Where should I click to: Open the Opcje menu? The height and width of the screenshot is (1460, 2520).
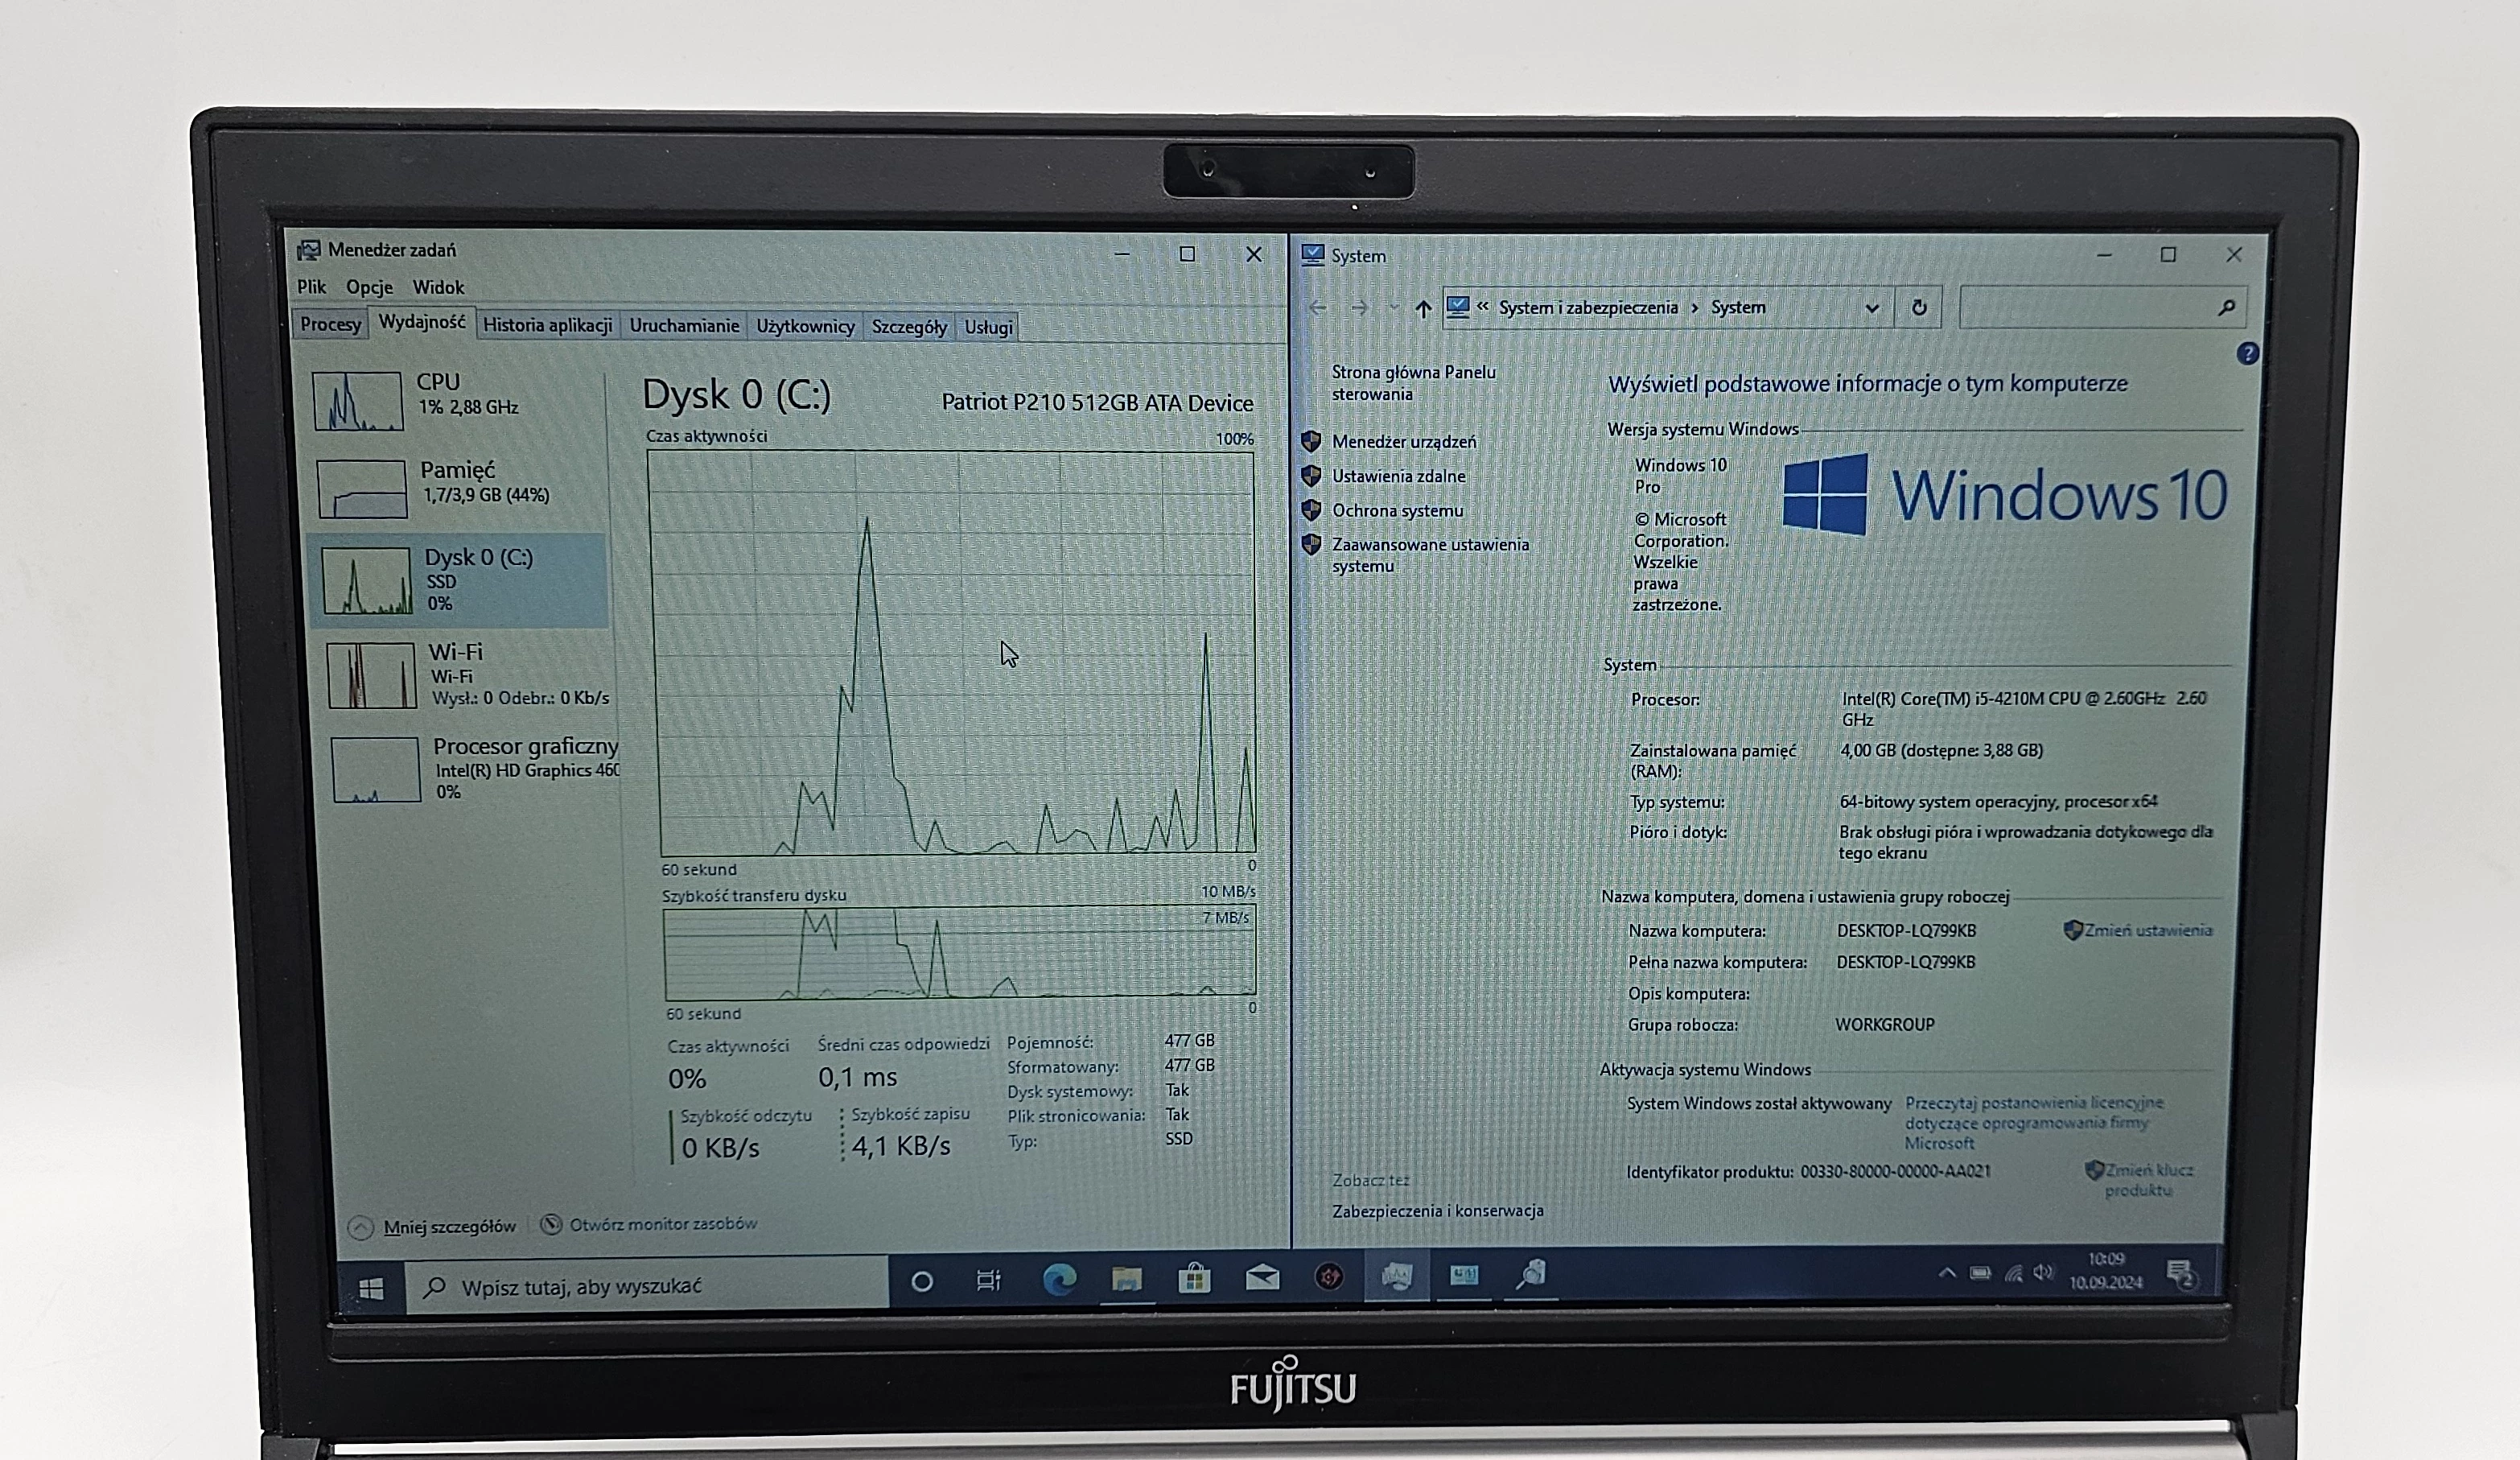pyautogui.click(x=369, y=287)
